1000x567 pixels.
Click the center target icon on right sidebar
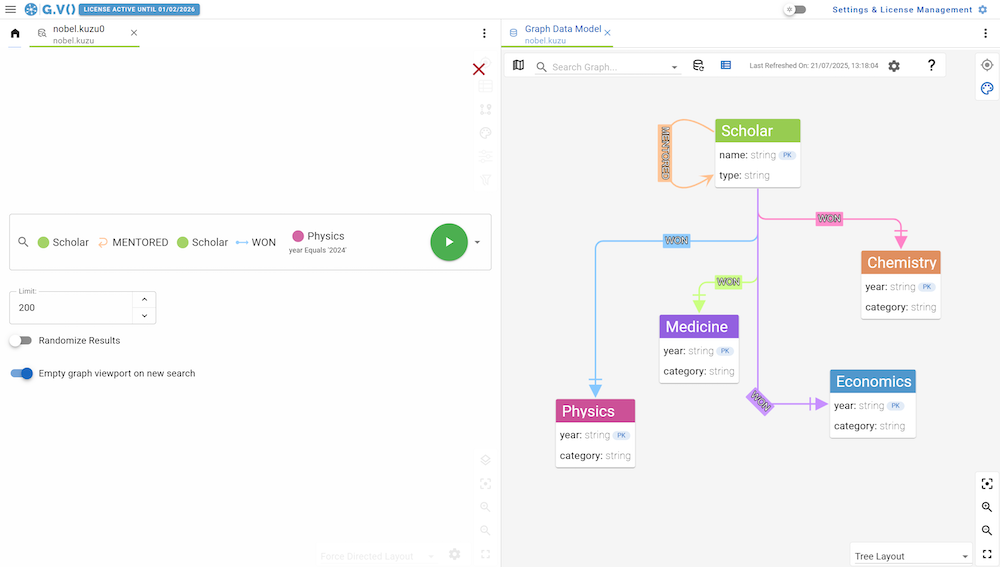[x=987, y=65]
